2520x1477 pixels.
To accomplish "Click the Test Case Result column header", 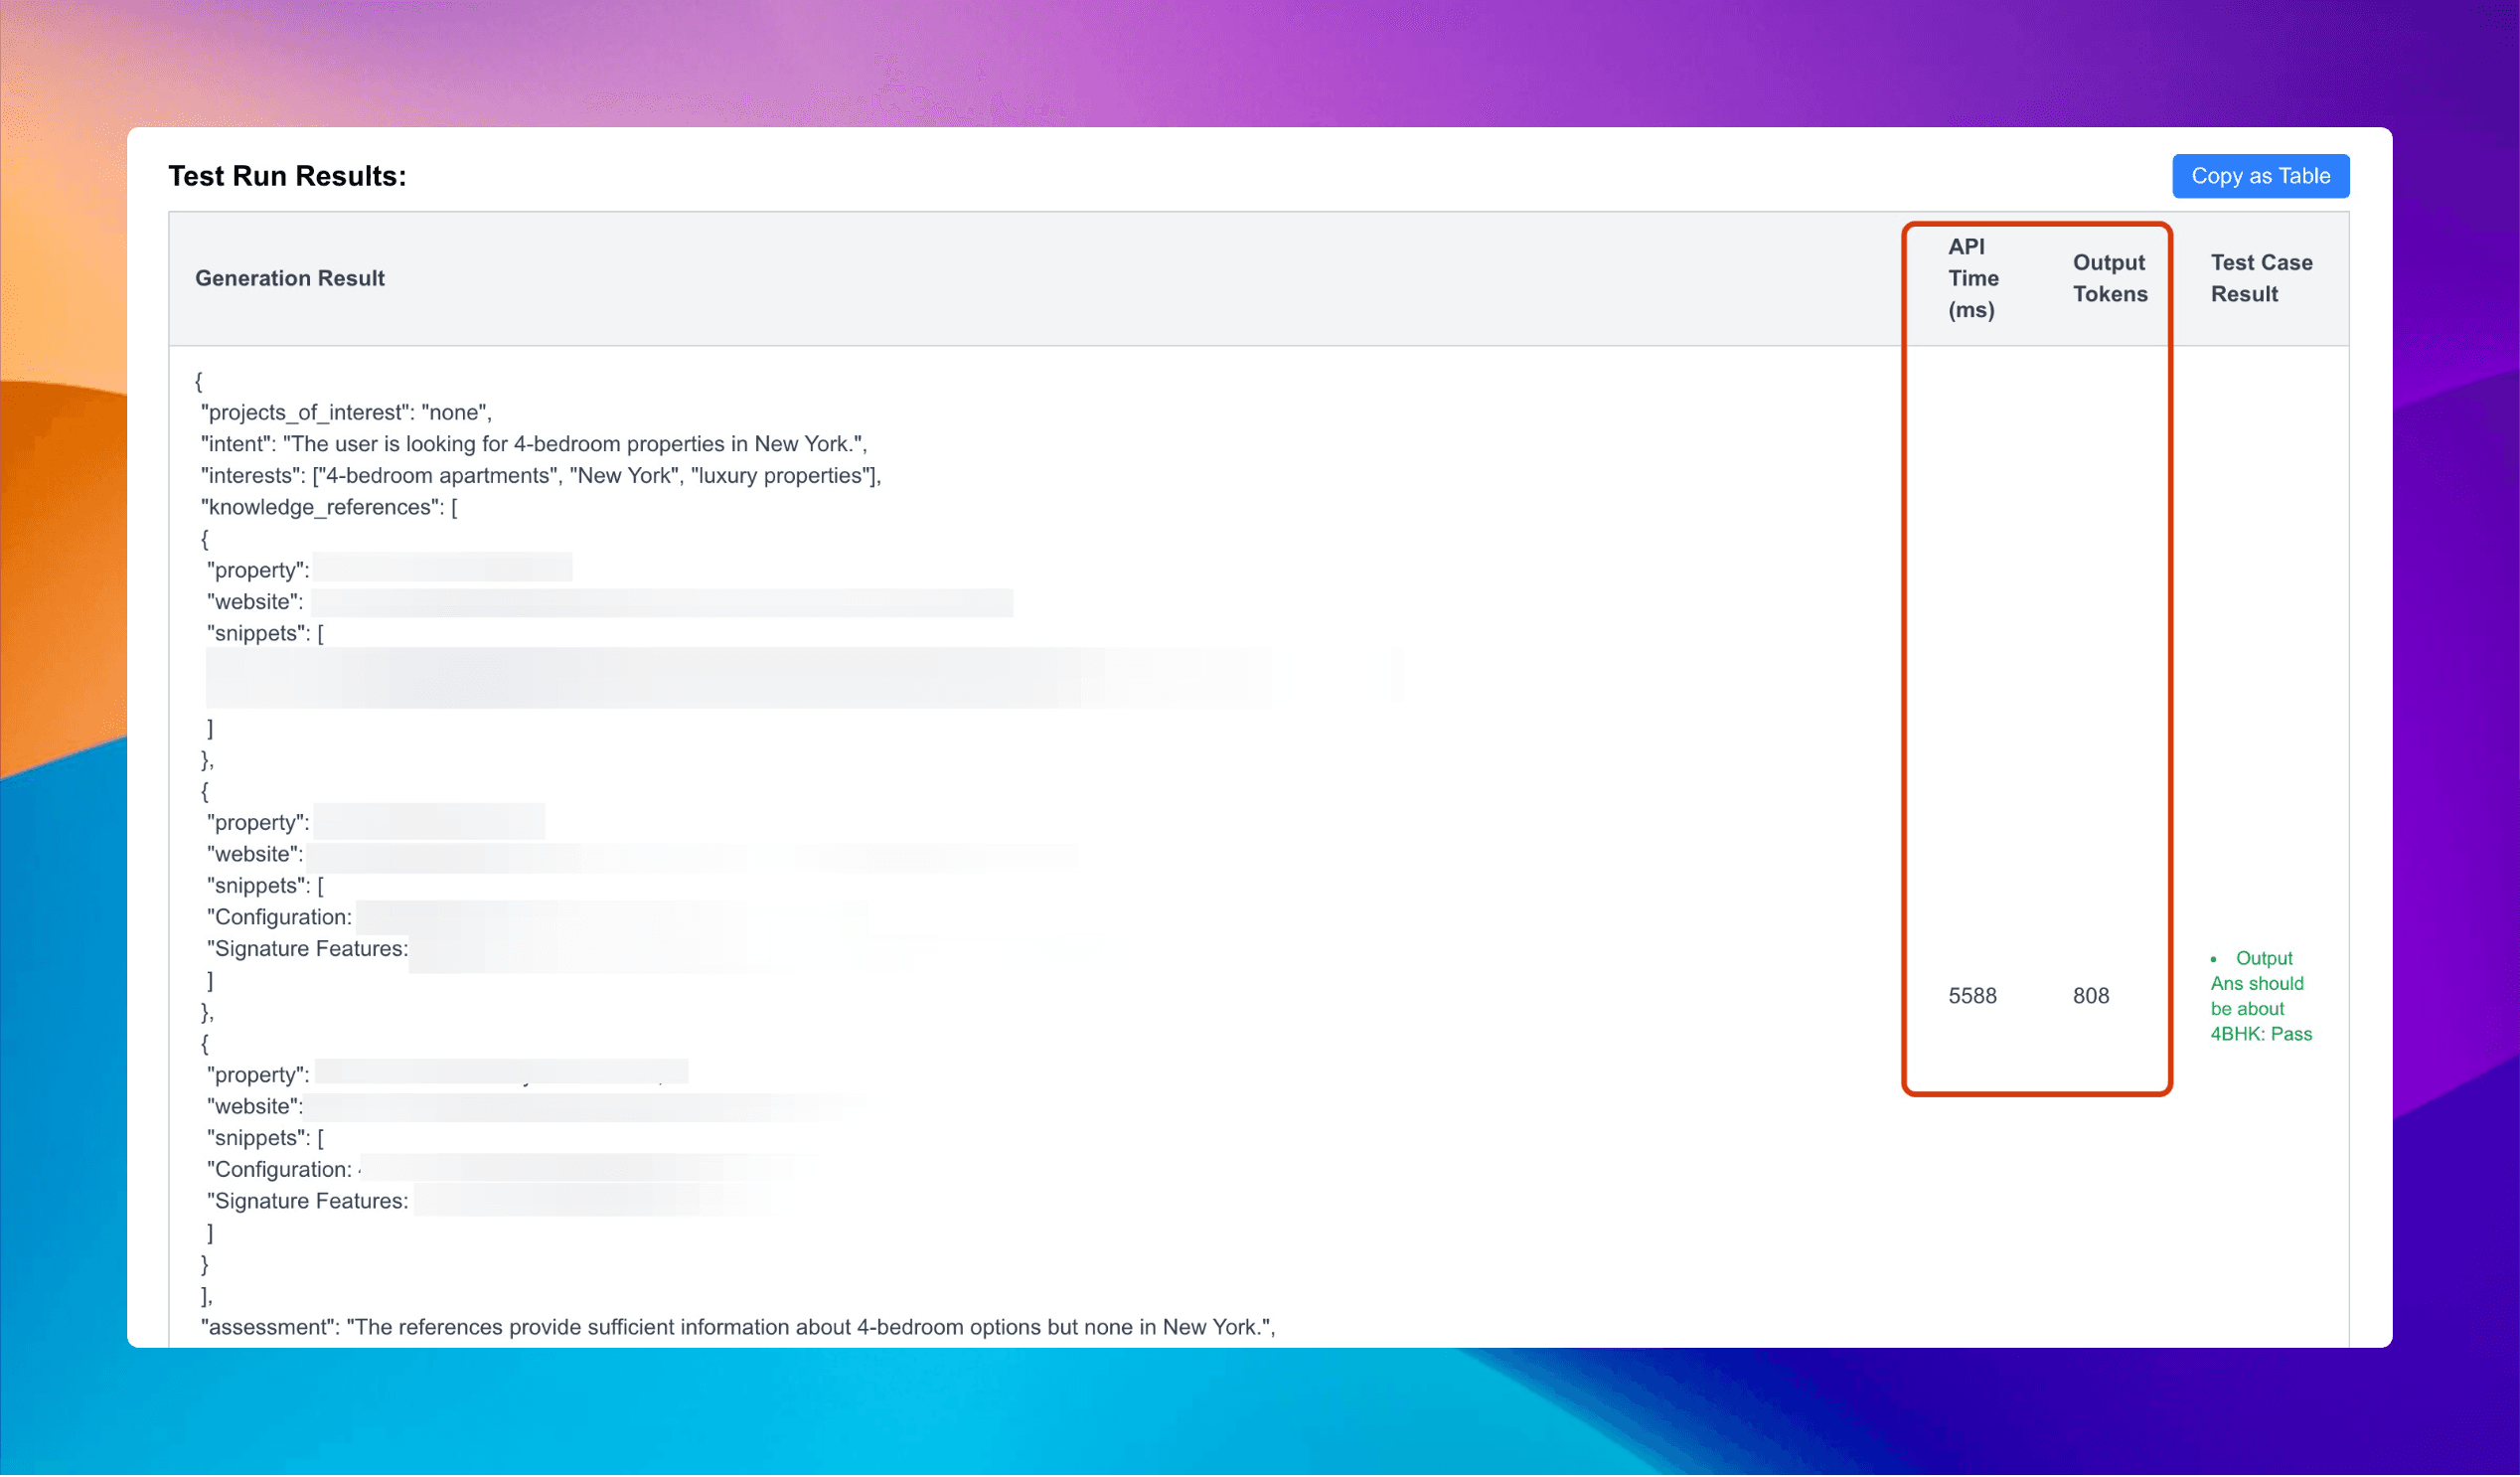I will pyautogui.click(x=2260, y=279).
